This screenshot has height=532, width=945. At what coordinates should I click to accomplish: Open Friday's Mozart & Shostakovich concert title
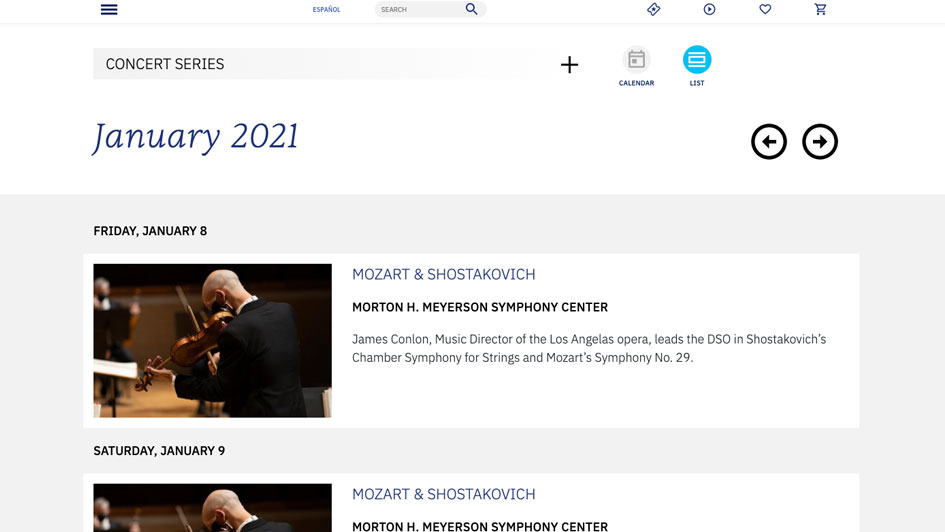444,275
